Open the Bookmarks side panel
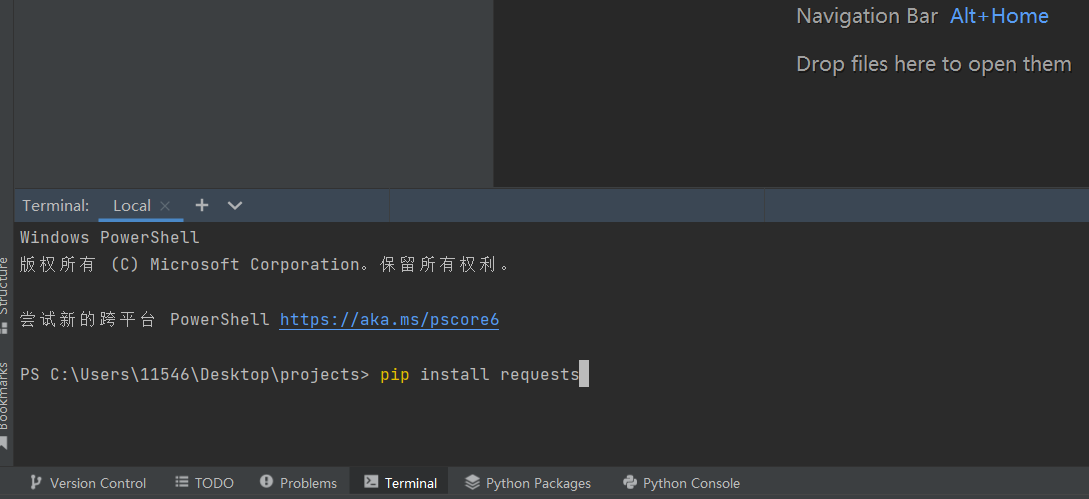The height and width of the screenshot is (499, 1089). coord(5,404)
